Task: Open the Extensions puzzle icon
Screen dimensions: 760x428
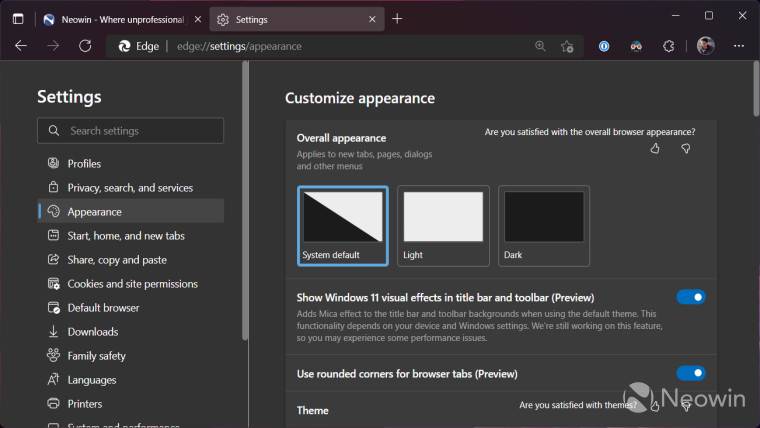Action: (668, 46)
